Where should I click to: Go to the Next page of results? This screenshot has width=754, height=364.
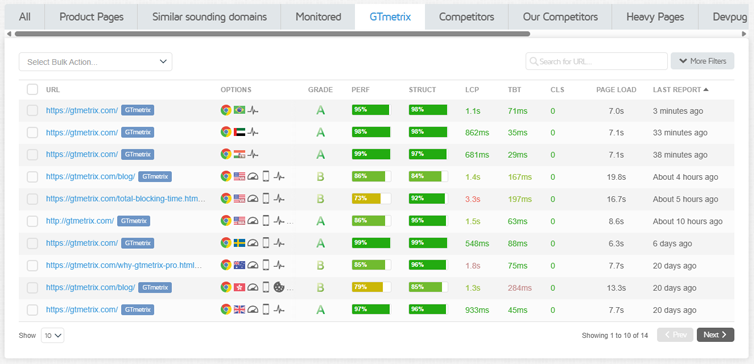pos(716,335)
